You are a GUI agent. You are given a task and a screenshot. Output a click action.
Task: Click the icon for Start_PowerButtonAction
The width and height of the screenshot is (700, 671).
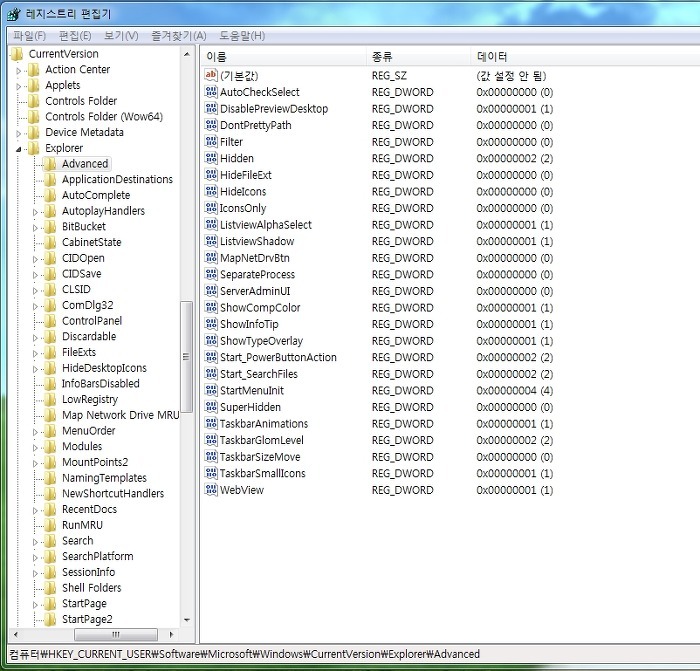pos(211,357)
